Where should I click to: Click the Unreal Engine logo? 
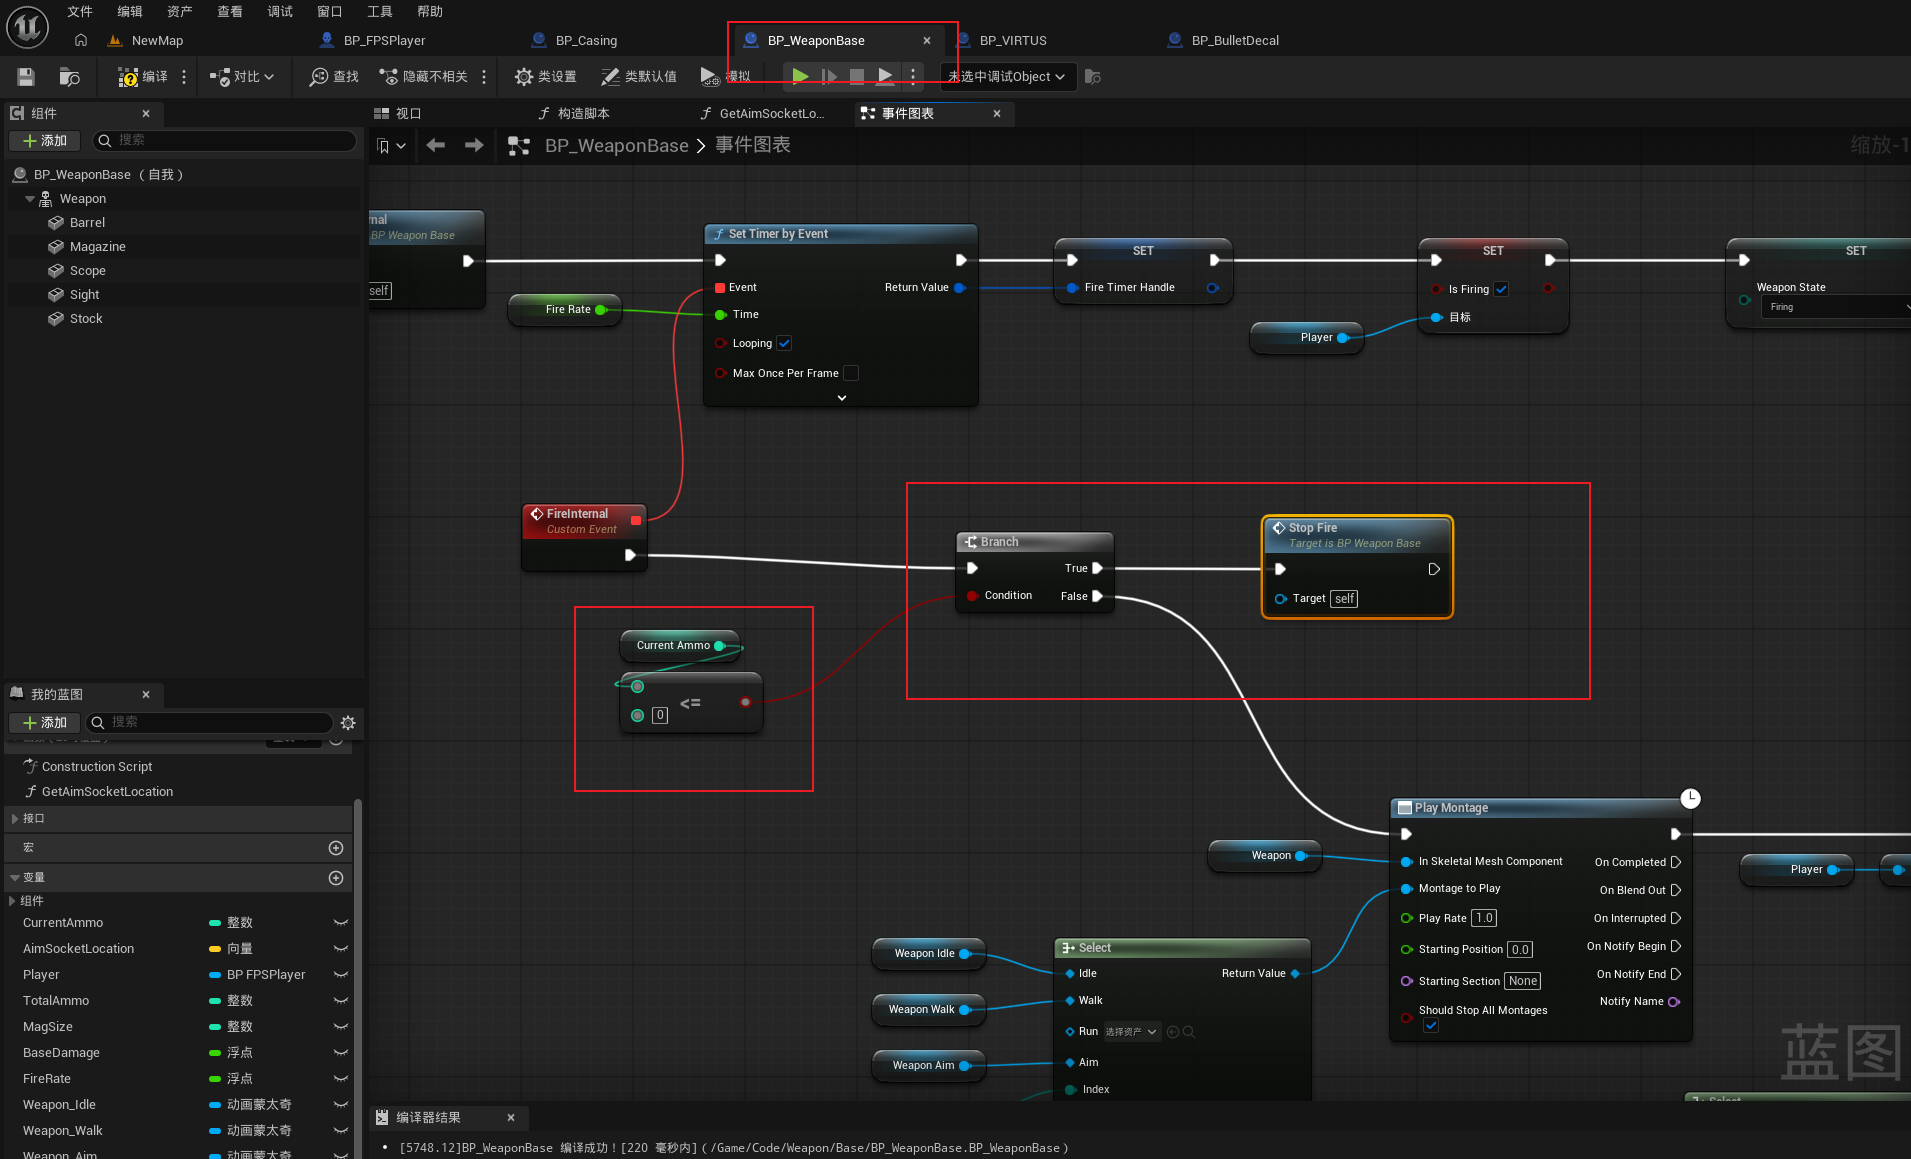point(27,26)
